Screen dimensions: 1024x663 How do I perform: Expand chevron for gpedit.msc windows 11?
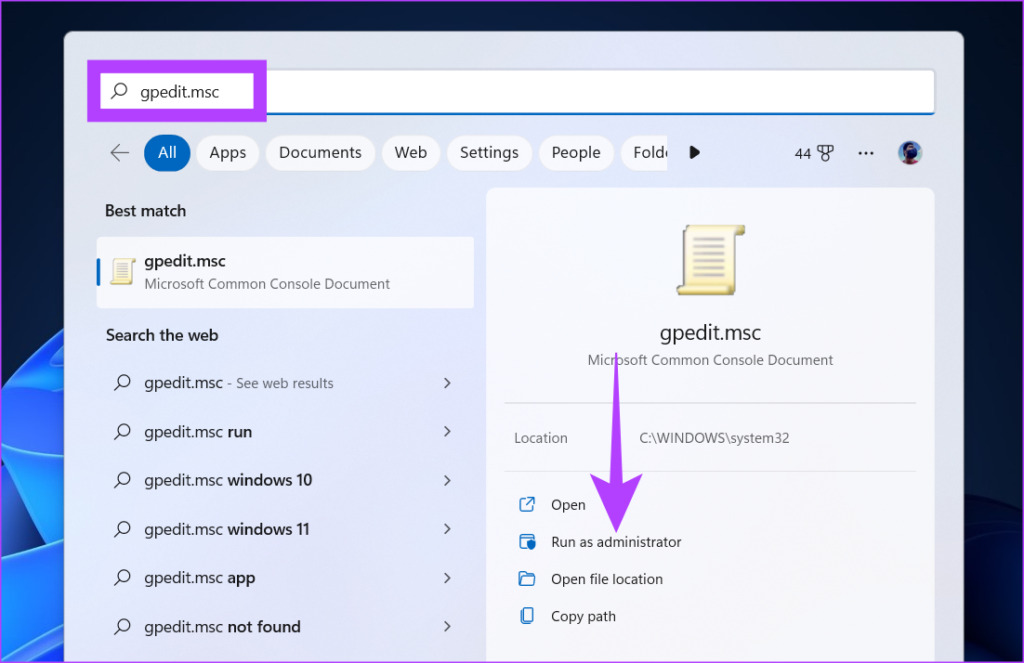(447, 529)
